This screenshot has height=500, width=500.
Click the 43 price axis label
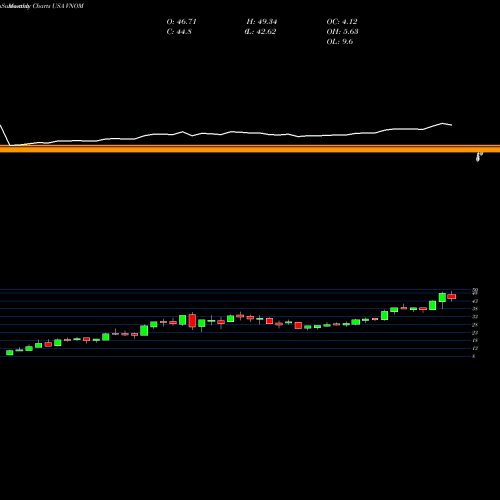coord(475,301)
